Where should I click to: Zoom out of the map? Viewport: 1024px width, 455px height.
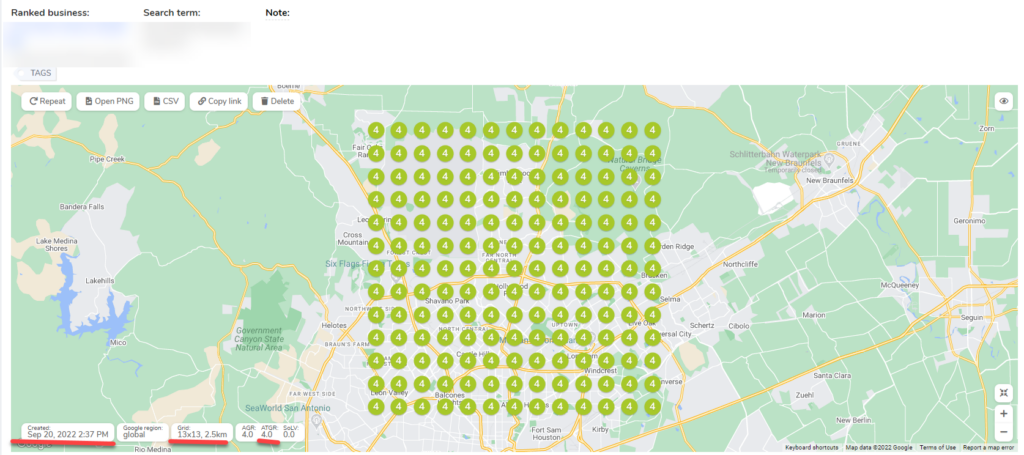point(1003,432)
